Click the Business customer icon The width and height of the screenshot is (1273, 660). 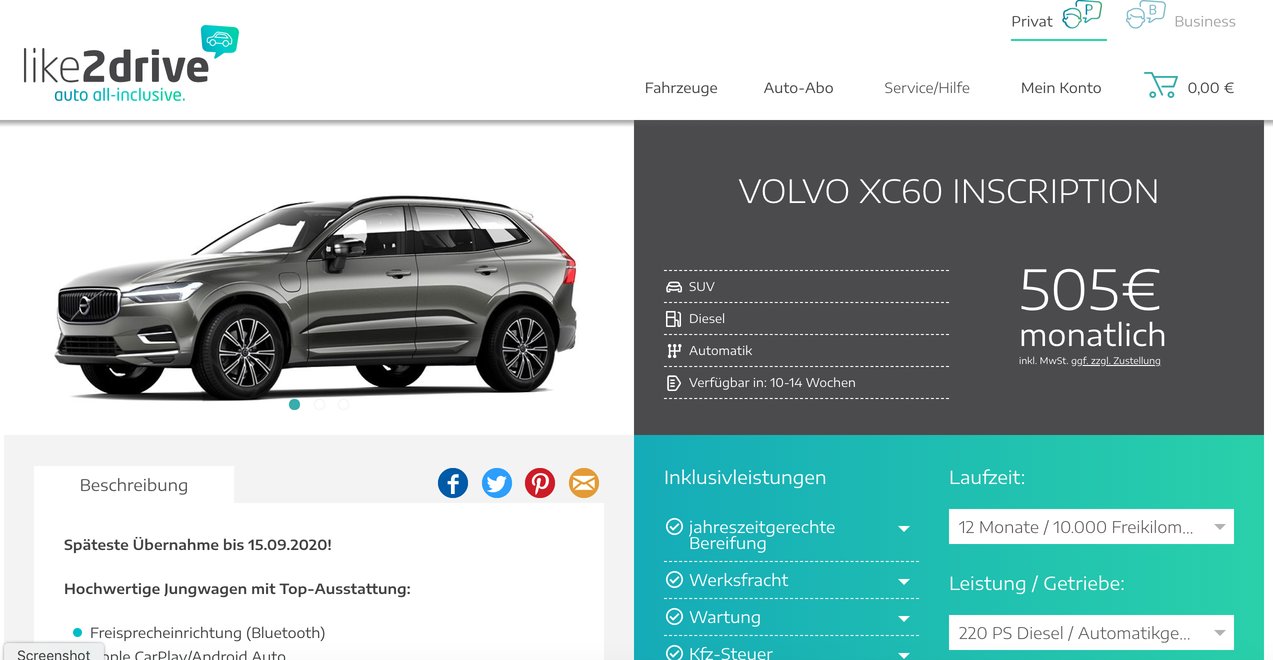point(1146,15)
